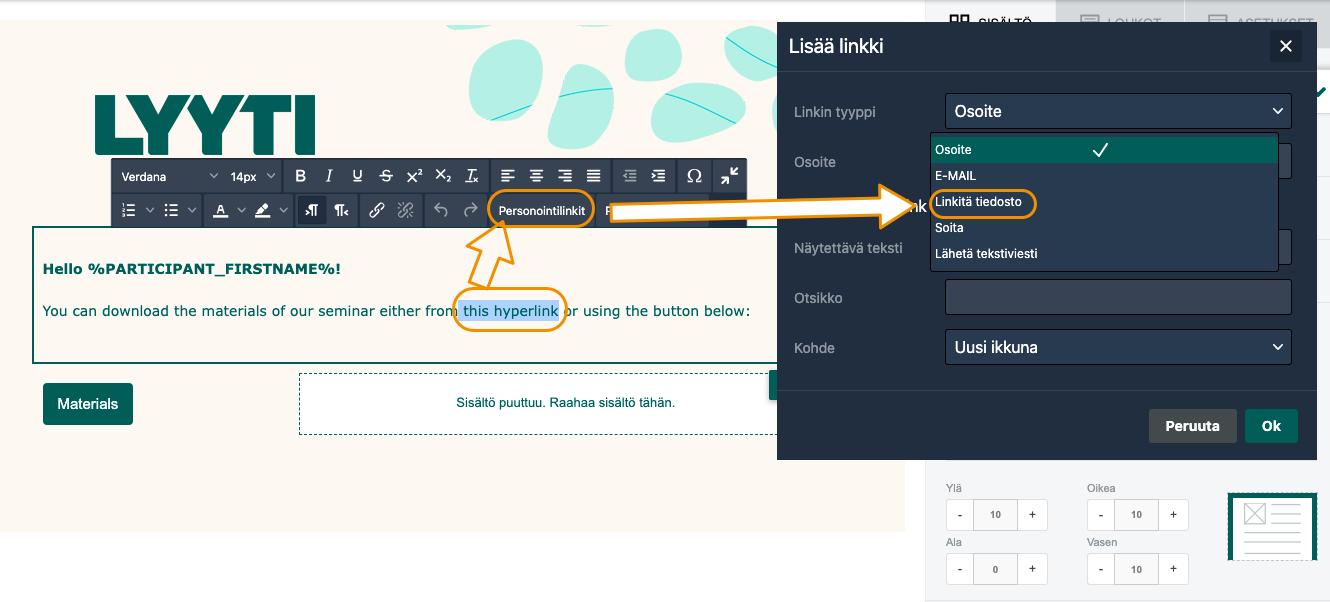Select left-to-right text direction
1330x602 pixels.
click(x=312, y=210)
